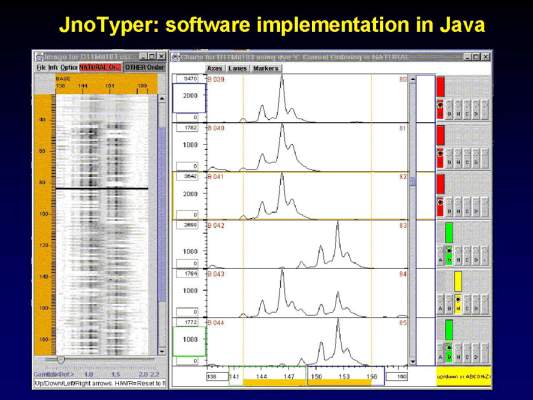Click the B 041 lane label

(216, 177)
